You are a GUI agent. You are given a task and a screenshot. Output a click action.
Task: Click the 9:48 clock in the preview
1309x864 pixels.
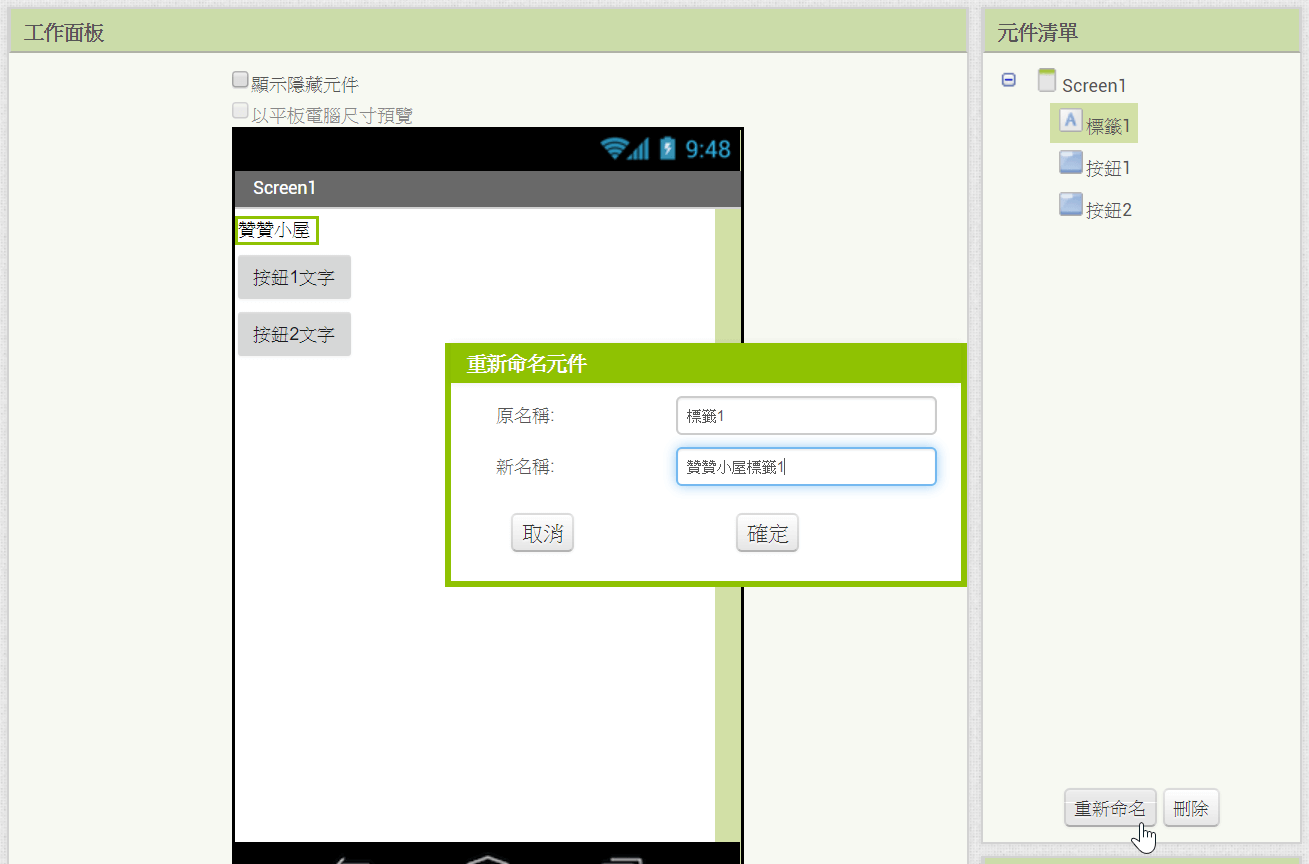coord(708,149)
